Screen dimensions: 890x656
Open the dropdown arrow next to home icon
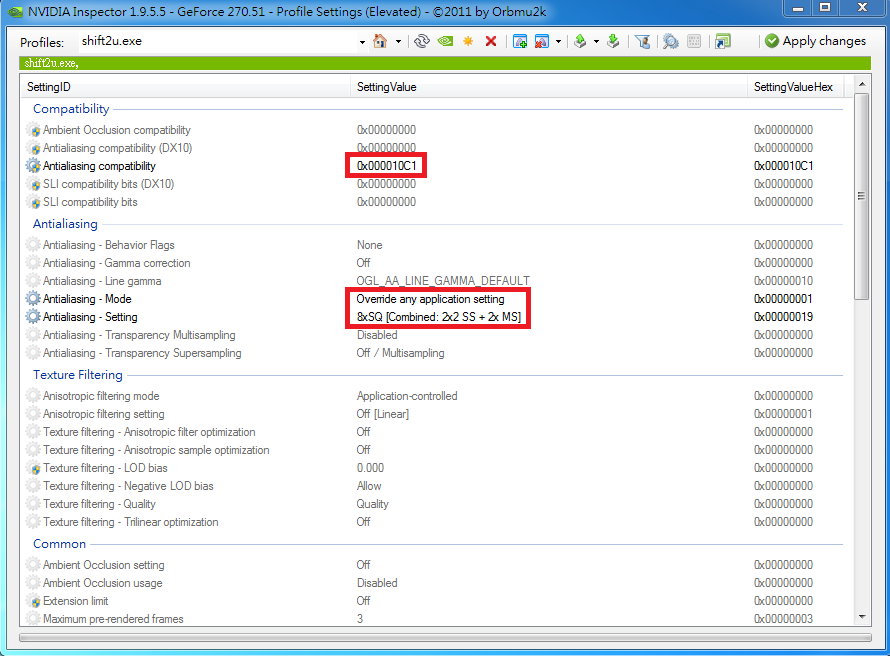pyautogui.click(x=398, y=42)
